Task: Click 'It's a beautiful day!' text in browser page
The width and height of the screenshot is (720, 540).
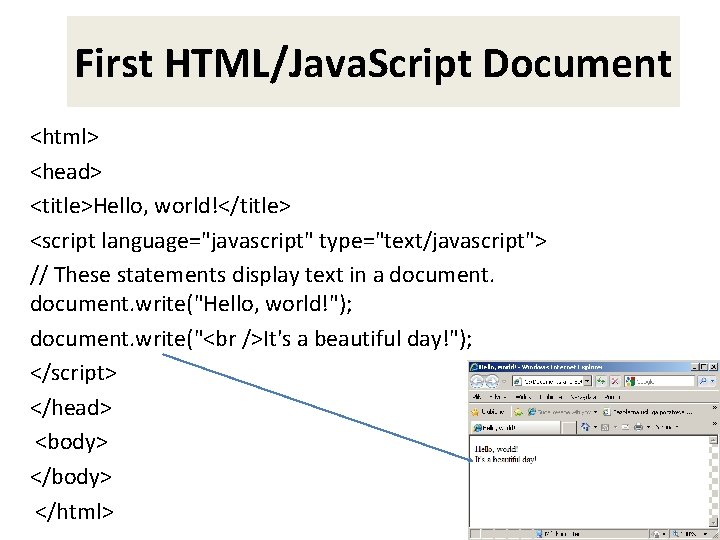Action: (x=505, y=459)
